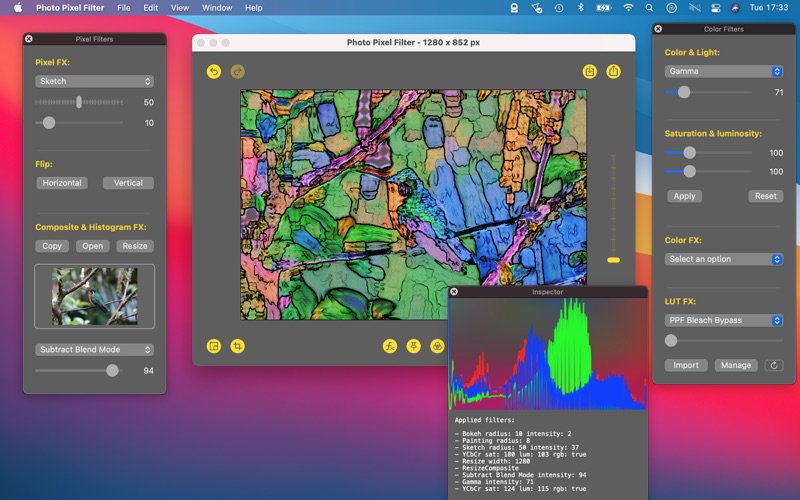Image resolution: width=800 pixels, height=500 pixels.
Task: Apply the saturation and luminosity settings
Action: tap(684, 196)
